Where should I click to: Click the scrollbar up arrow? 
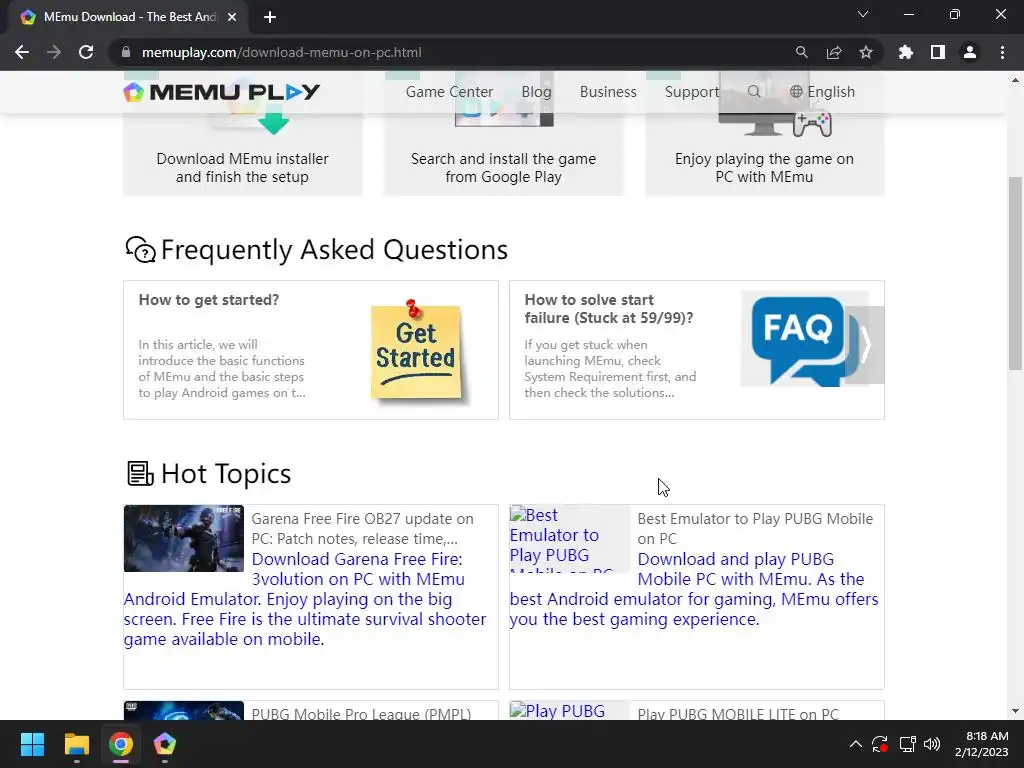click(1015, 80)
